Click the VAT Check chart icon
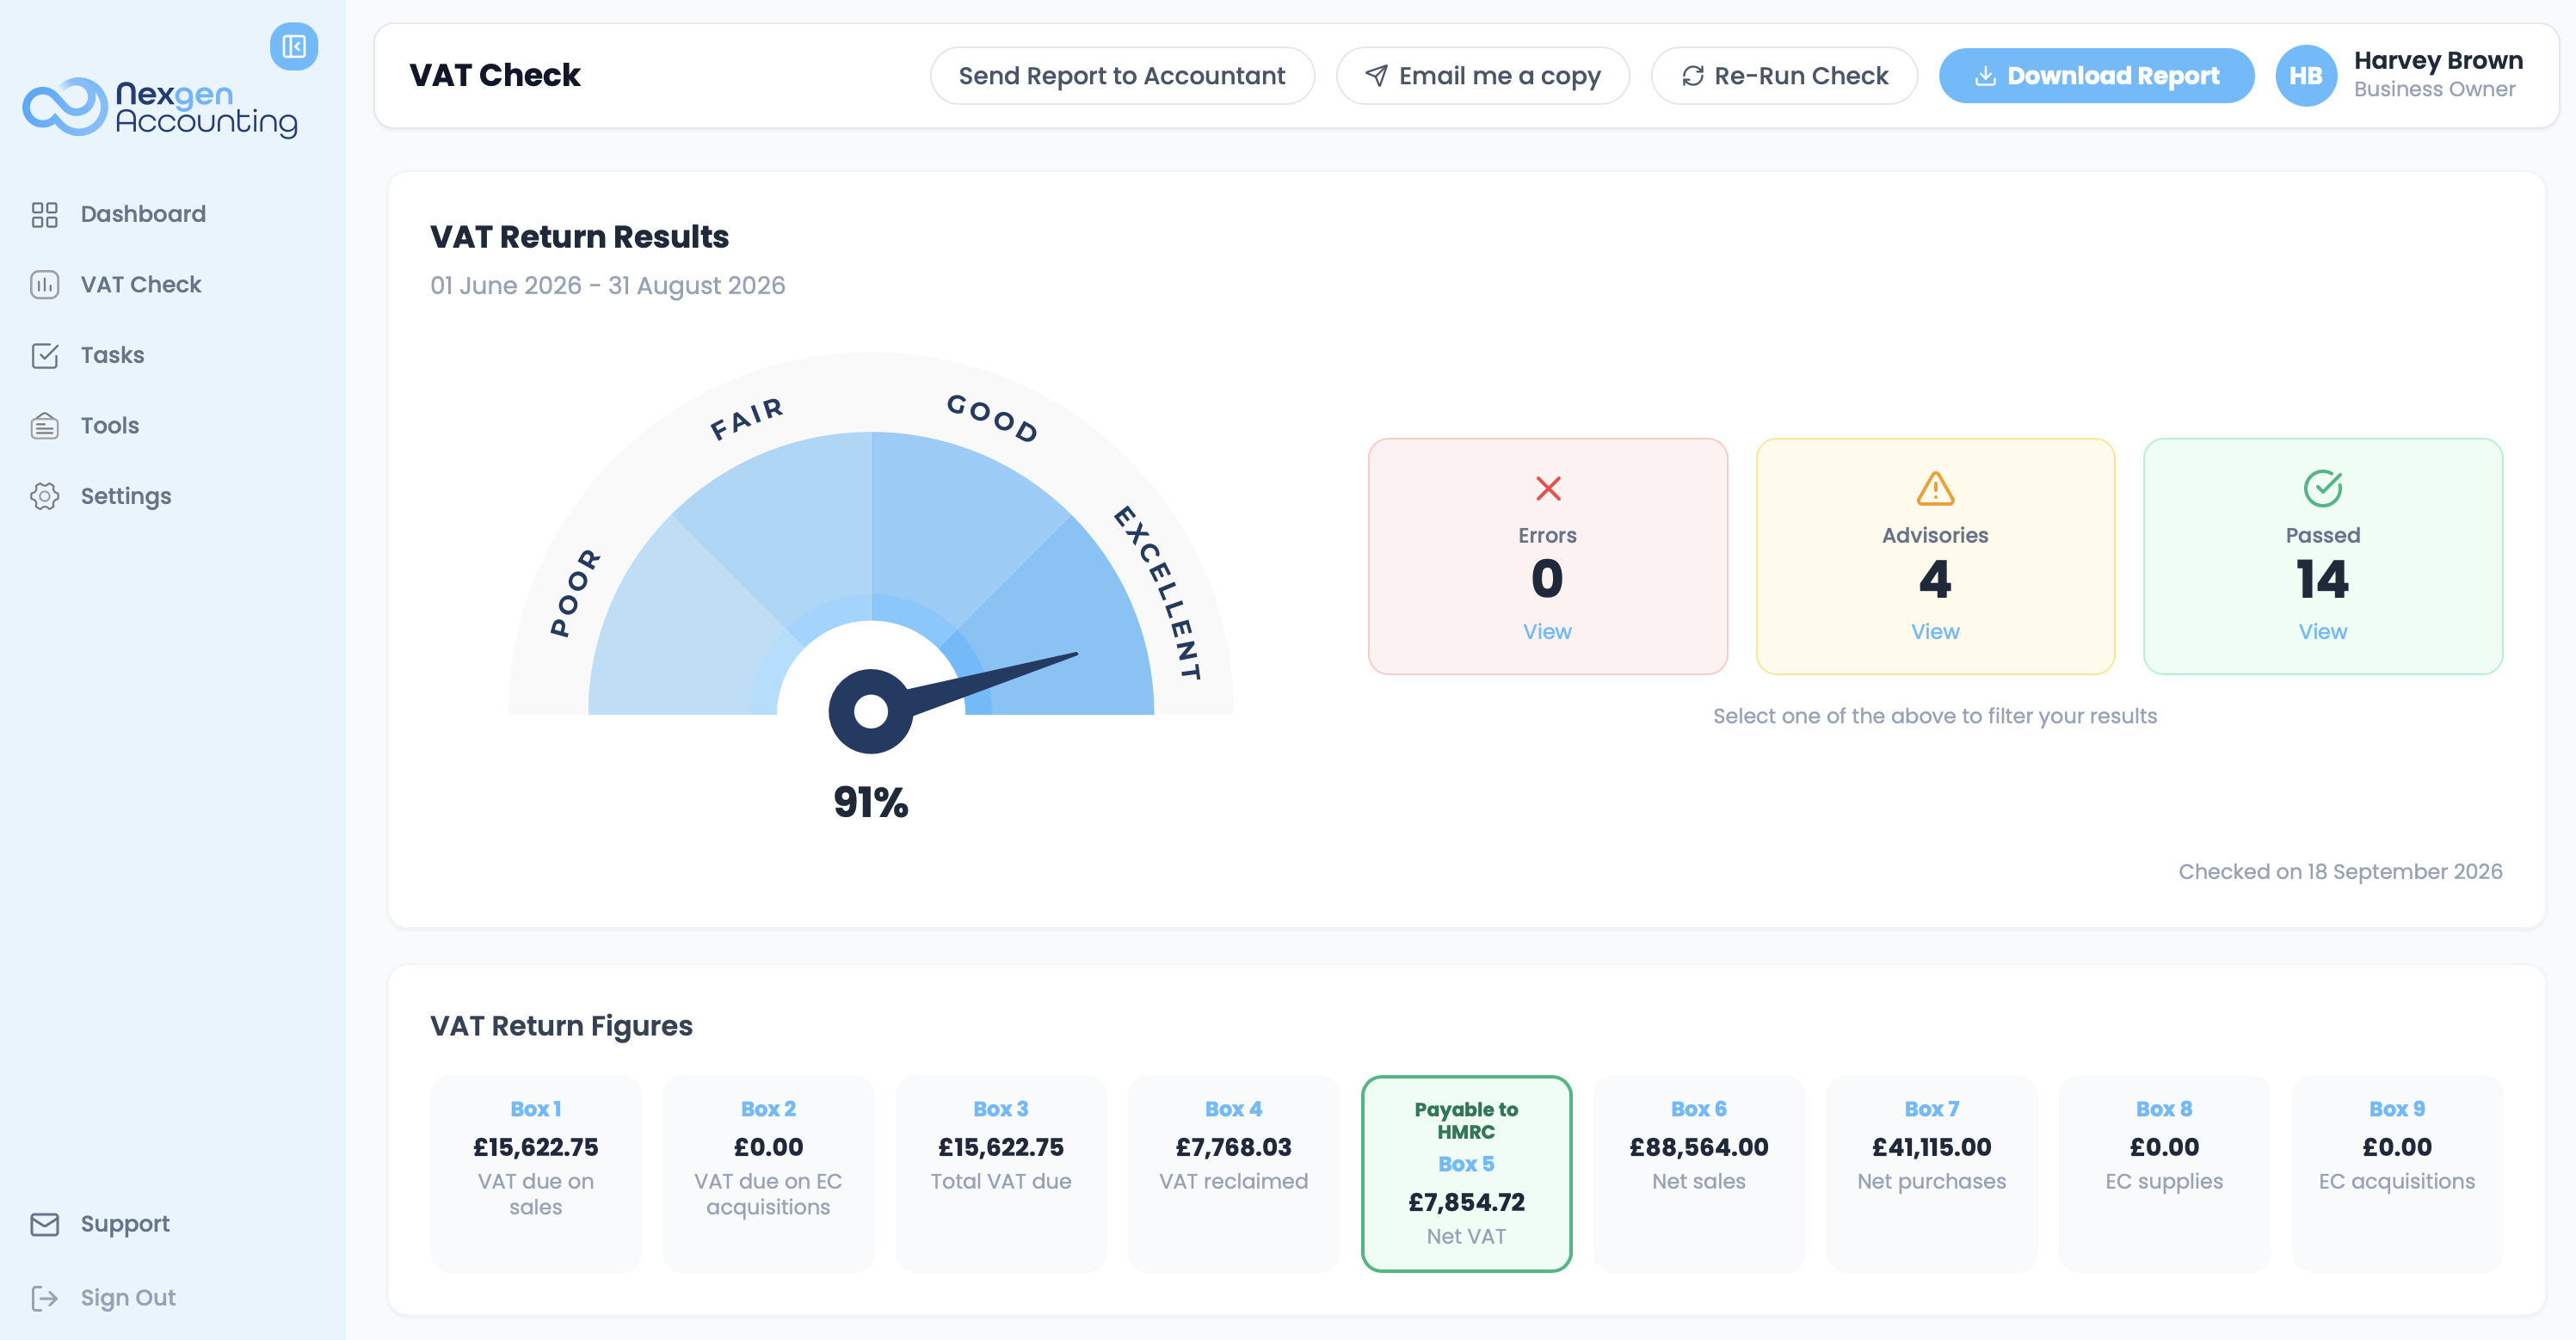 click(44, 284)
